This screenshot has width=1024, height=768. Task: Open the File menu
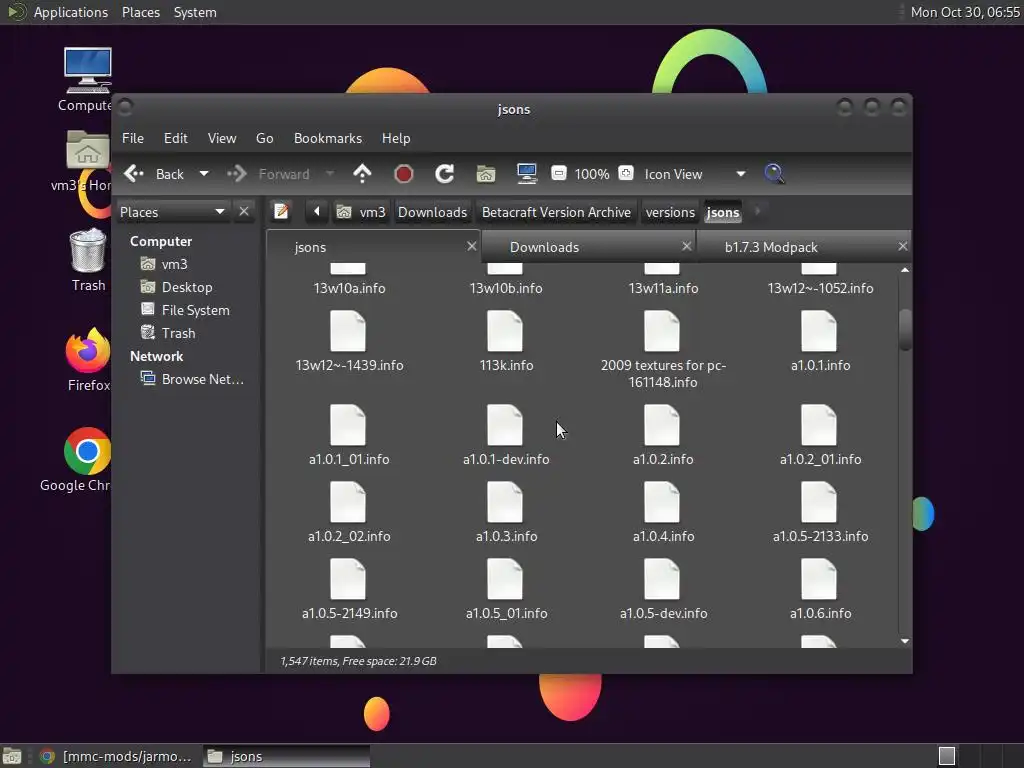point(133,138)
